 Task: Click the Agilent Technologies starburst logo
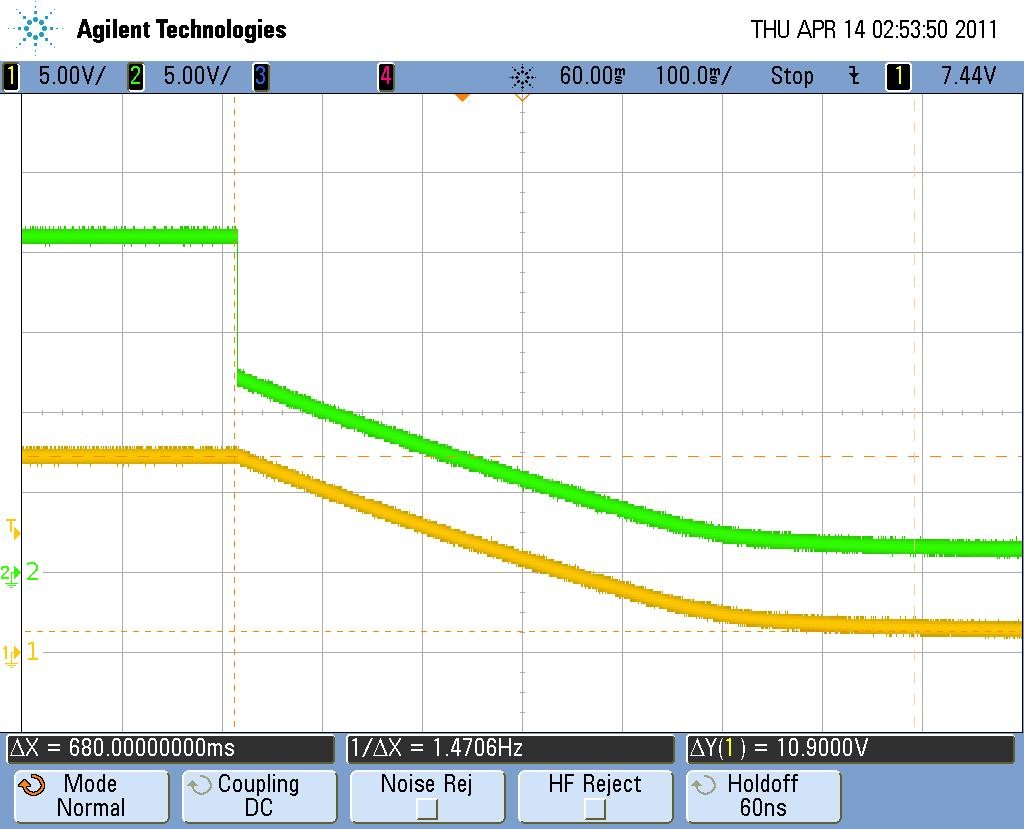coord(34,29)
